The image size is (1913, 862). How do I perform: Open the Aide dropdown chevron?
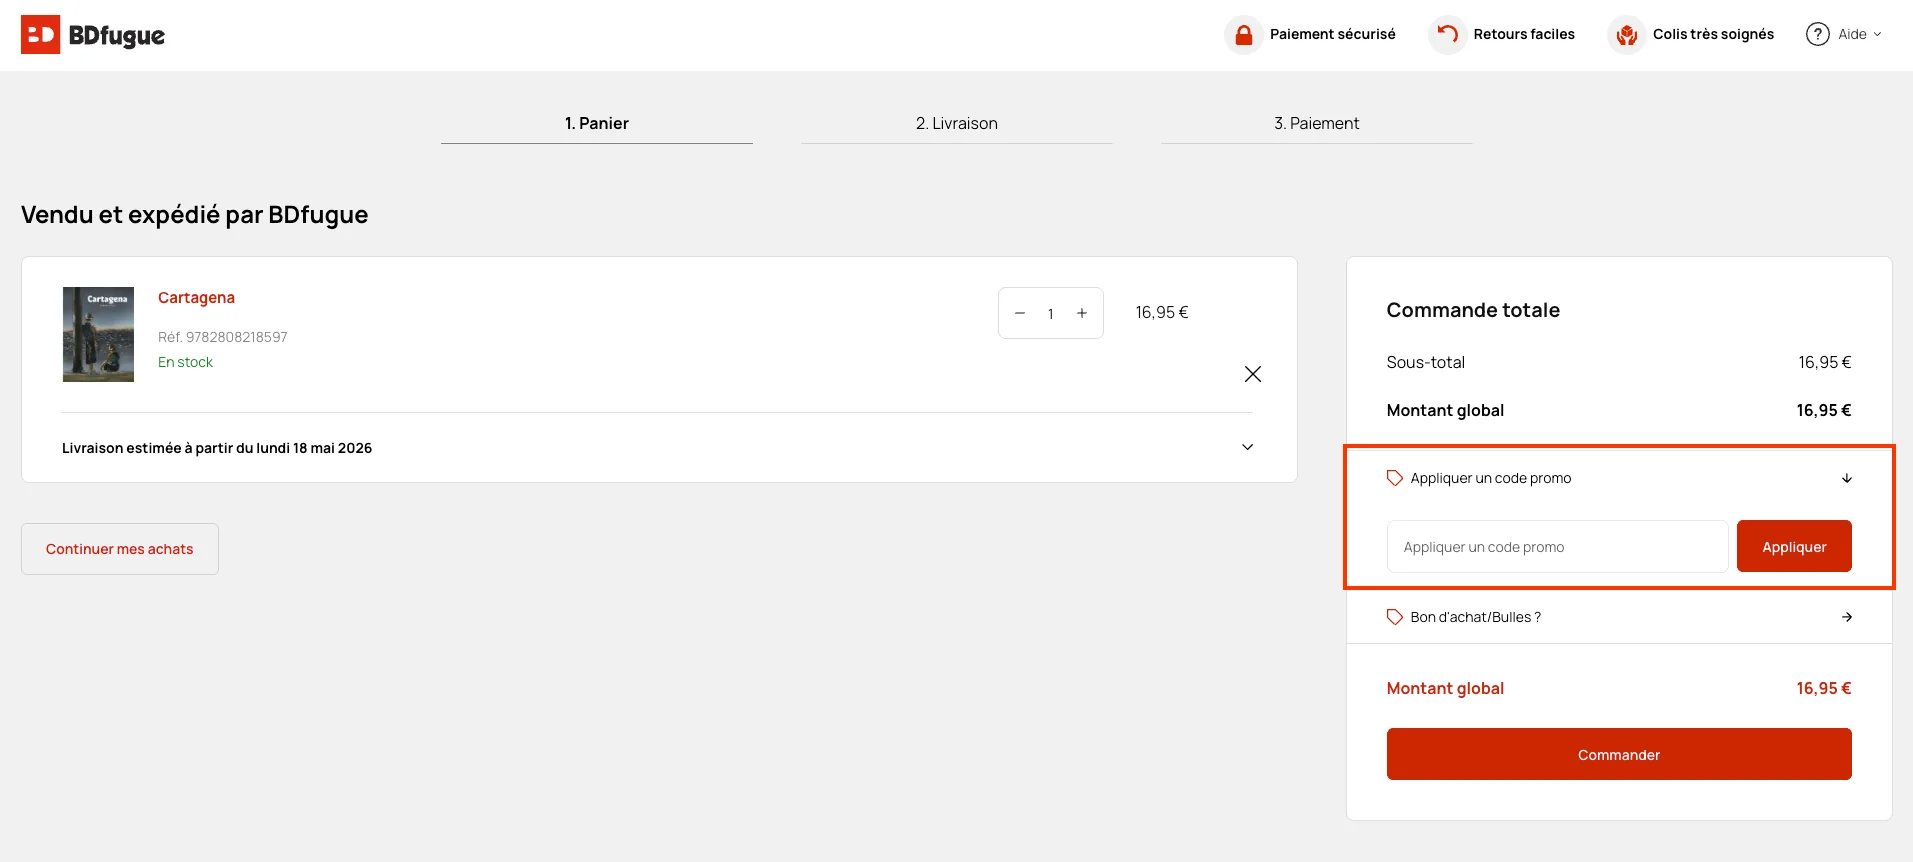click(x=1877, y=34)
